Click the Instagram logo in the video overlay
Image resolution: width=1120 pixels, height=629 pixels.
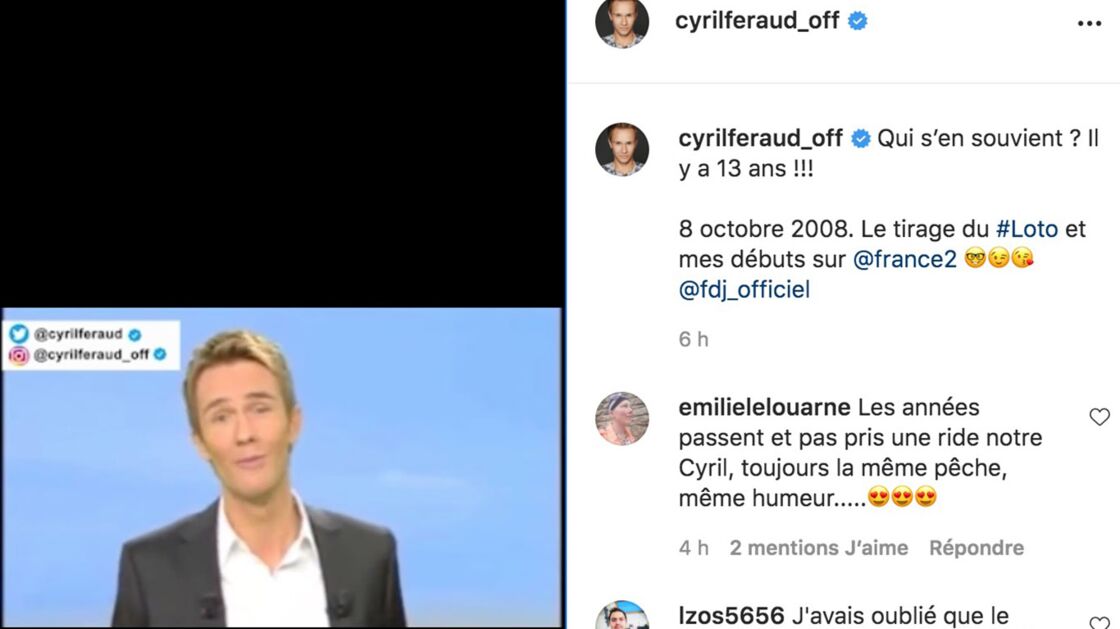(19, 355)
